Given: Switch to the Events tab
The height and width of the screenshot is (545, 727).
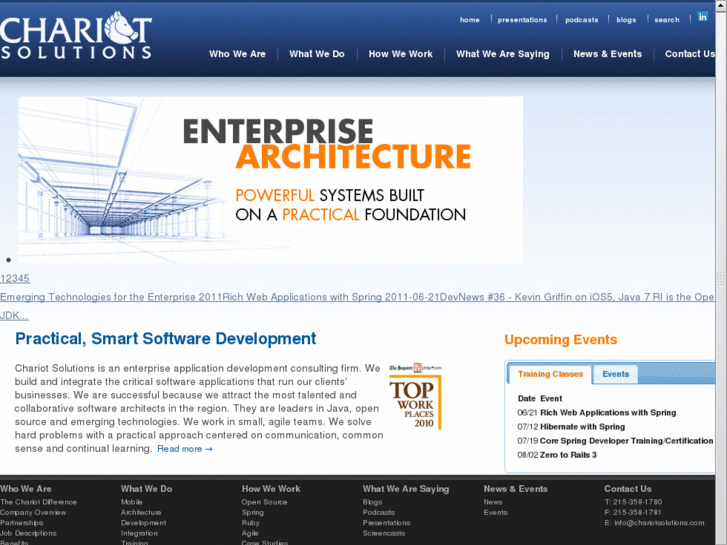Looking at the screenshot, I should click(615, 374).
